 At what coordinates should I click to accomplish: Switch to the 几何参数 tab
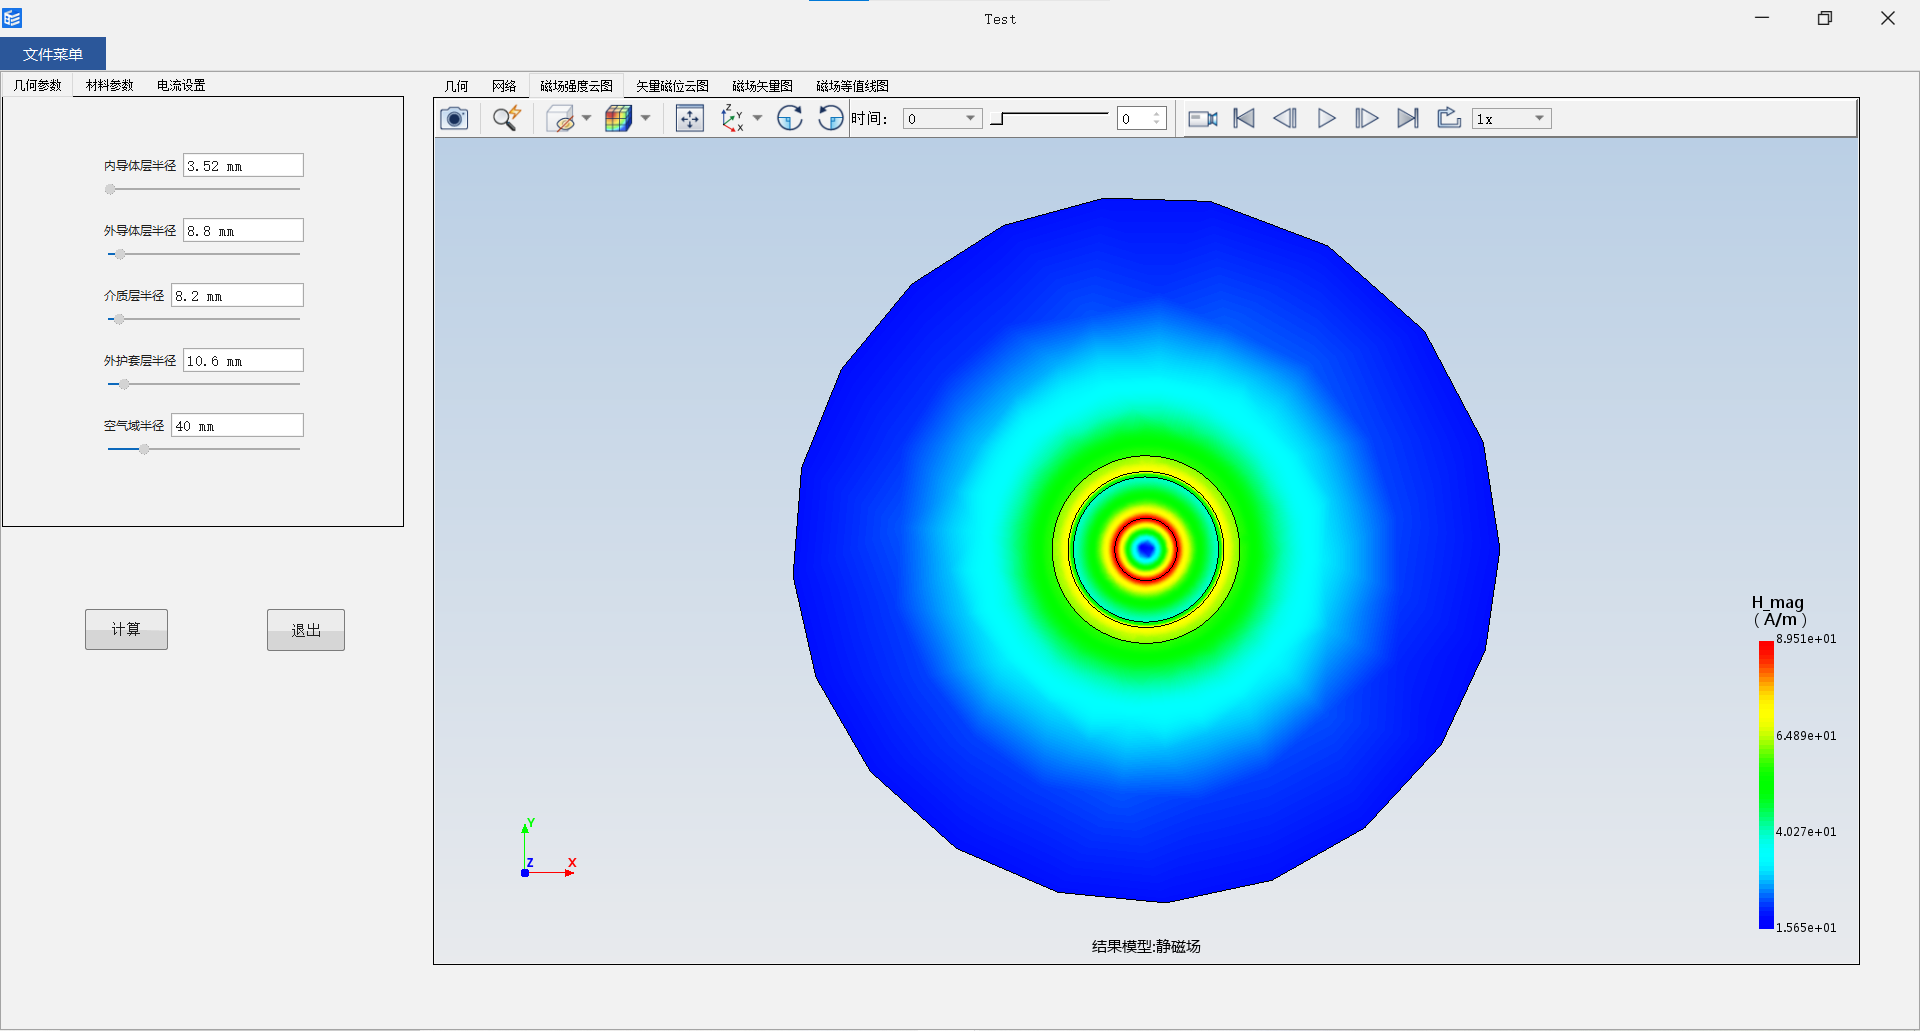click(38, 85)
